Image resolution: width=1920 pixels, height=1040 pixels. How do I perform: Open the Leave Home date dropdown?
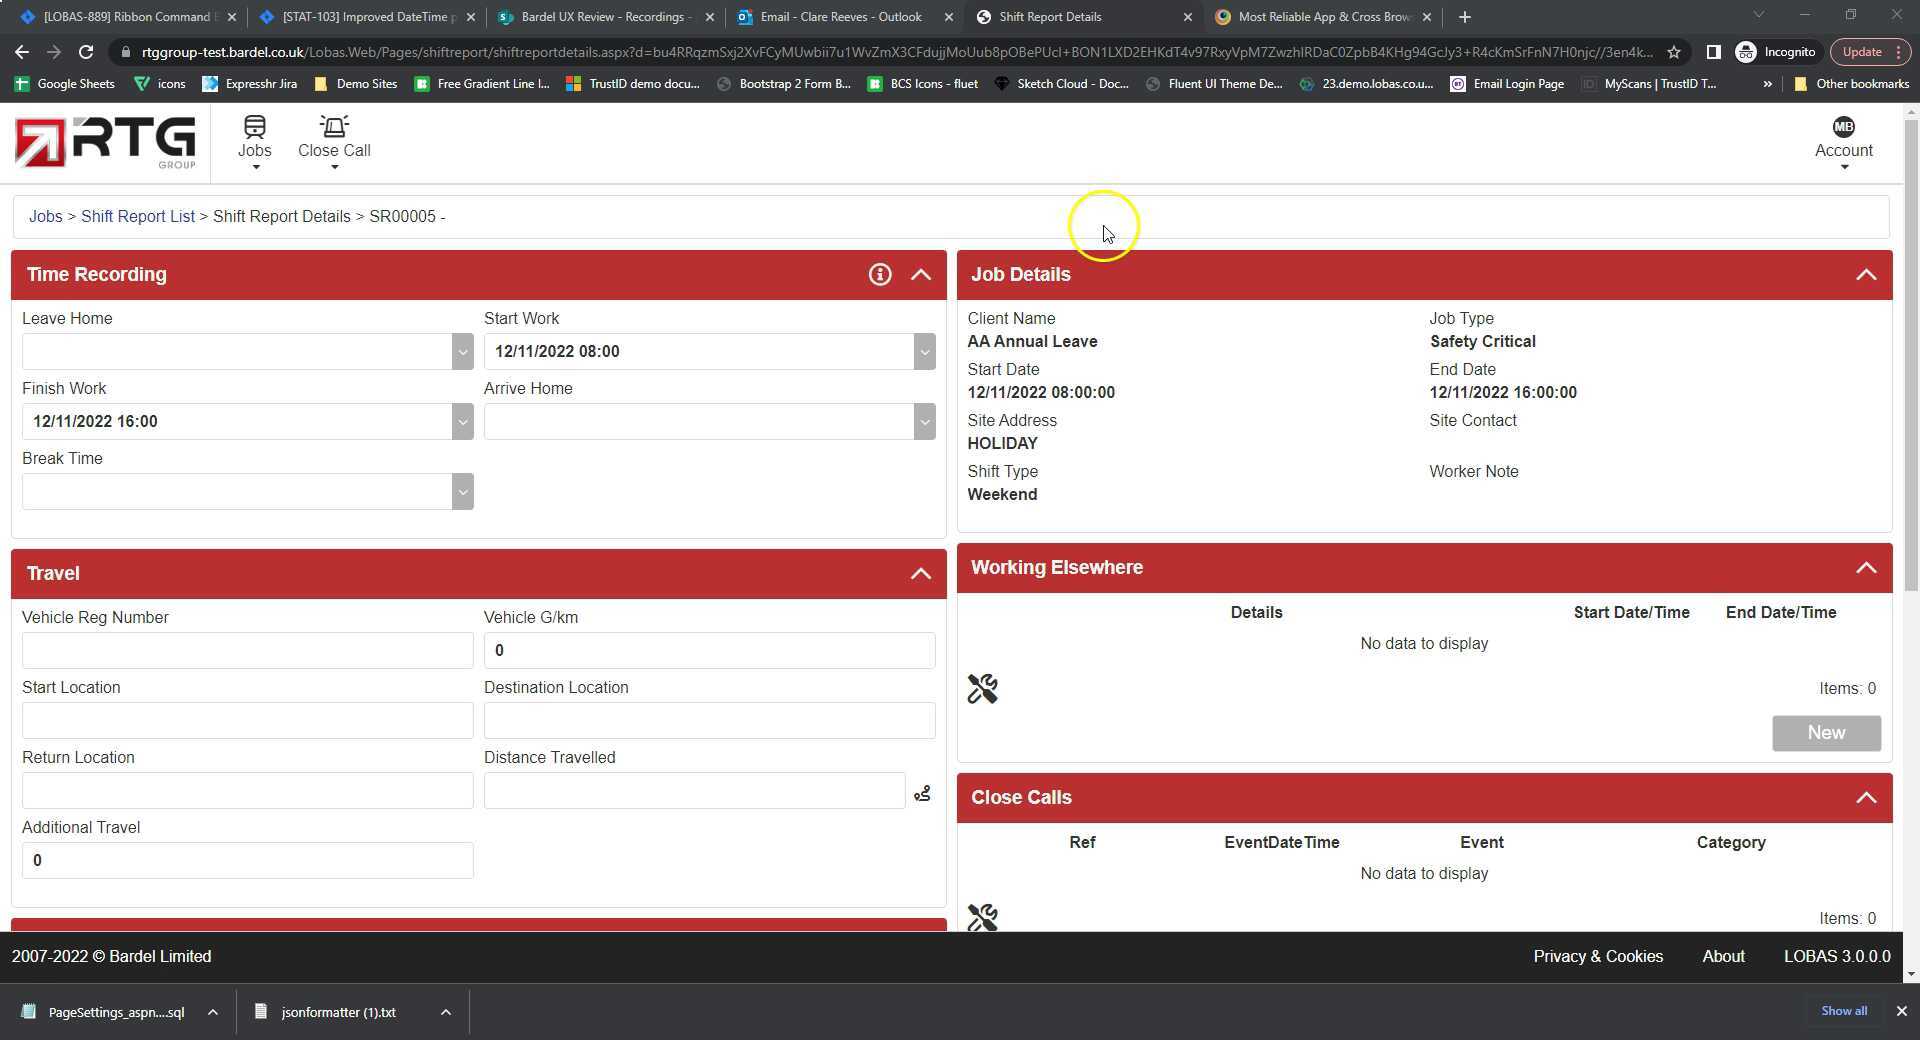point(462,352)
